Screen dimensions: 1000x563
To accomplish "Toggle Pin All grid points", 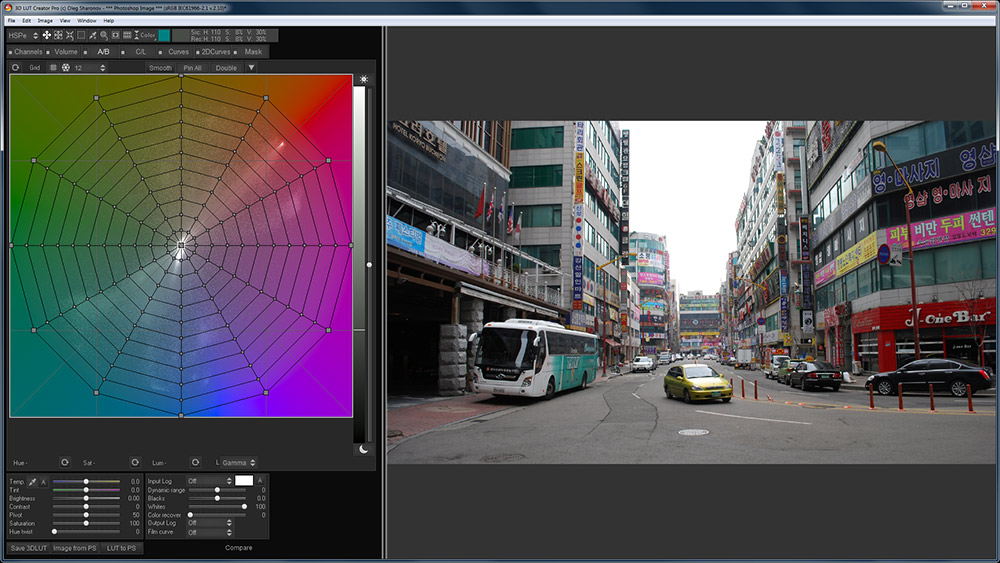I will [193, 68].
